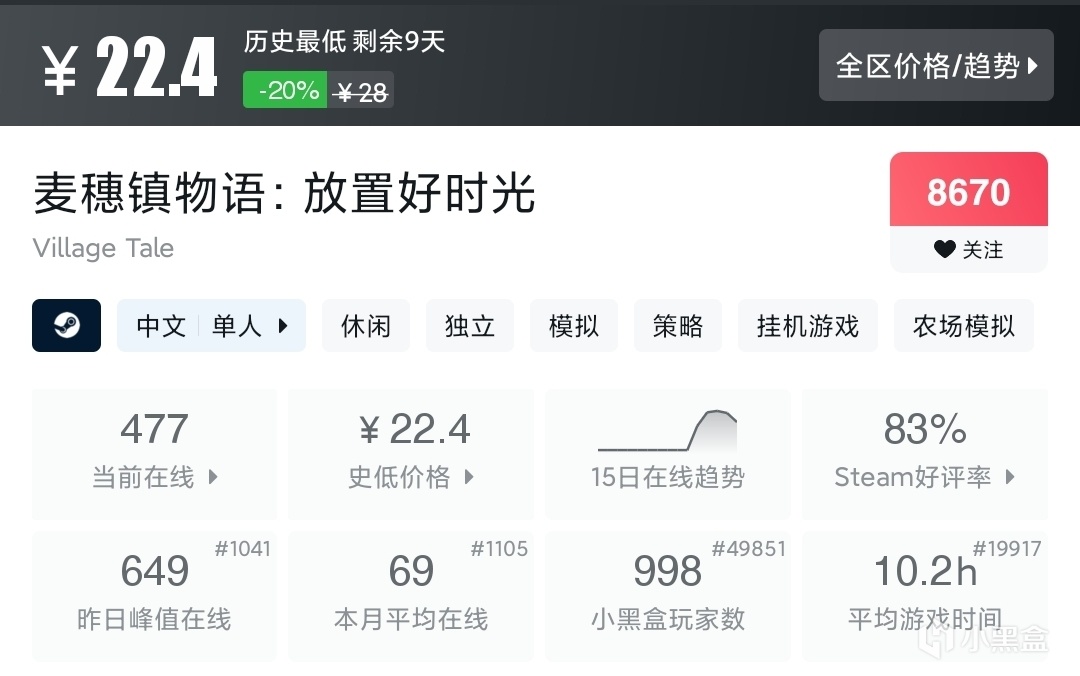Viewport: 1080px width, 676px height.
Task: Expand 当前在线 current players details
Action: pos(154,454)
